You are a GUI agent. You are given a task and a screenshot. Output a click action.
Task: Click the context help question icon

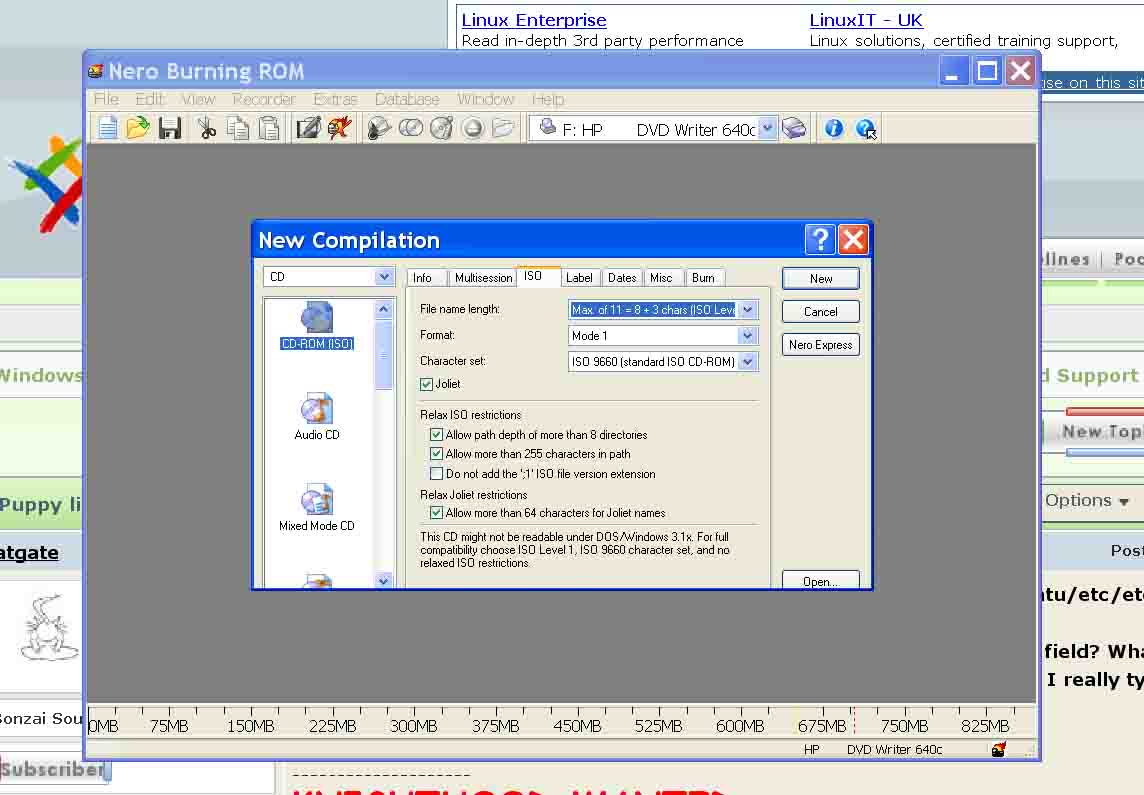point(865,128)
